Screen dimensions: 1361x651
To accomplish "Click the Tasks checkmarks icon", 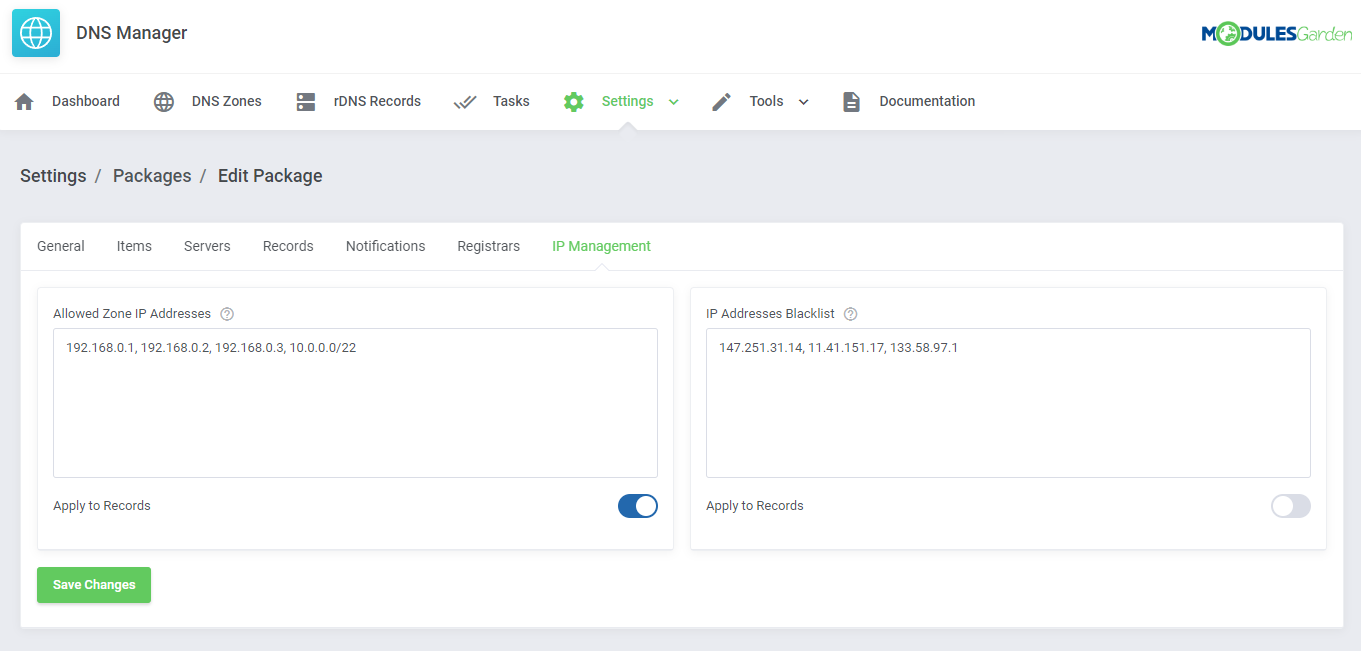I will 464,100.
